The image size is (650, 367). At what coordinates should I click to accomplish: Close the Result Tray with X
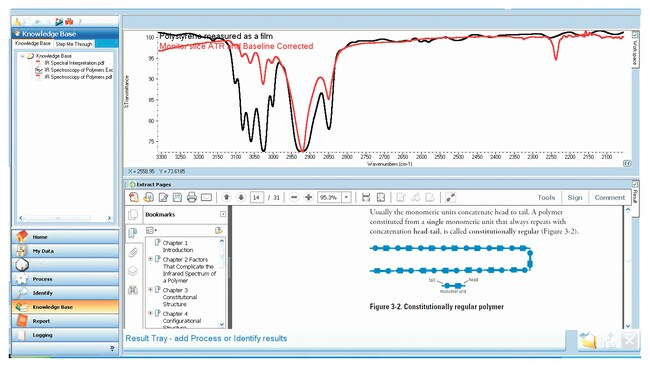[629, 340]
